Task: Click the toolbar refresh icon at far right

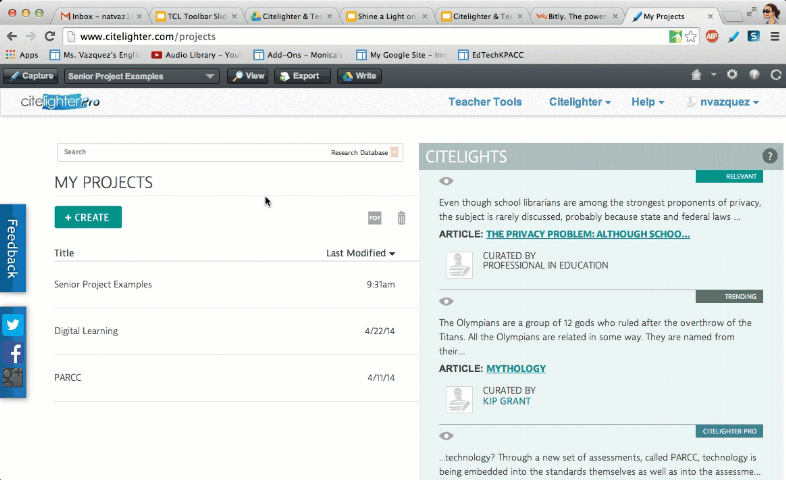Action: tap(776, 75)
